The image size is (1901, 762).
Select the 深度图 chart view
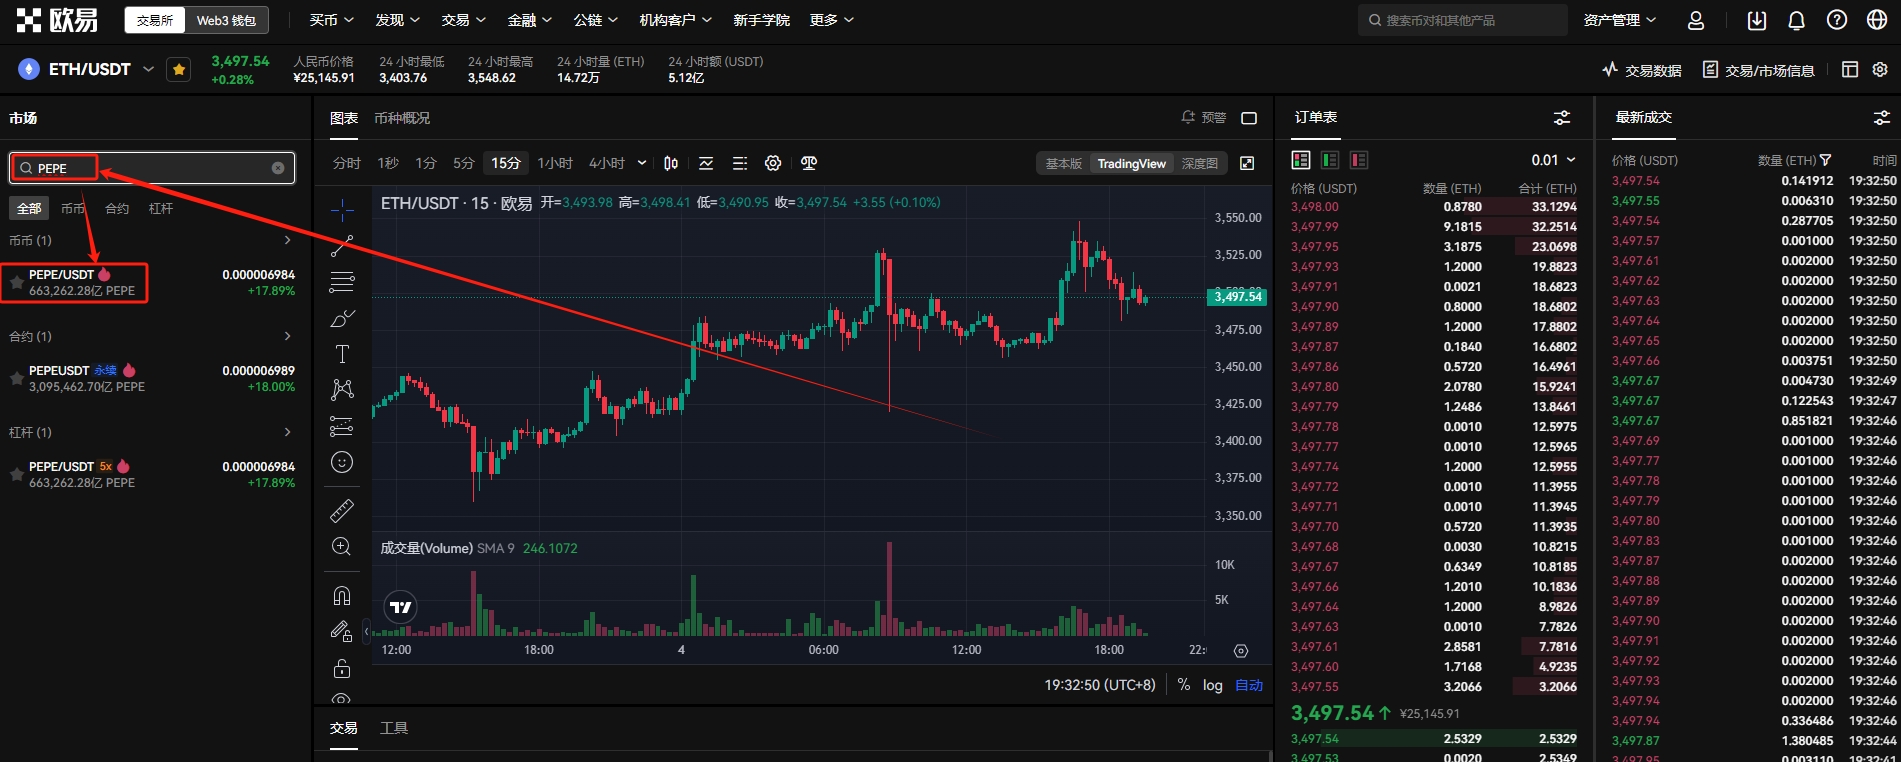1200,163
